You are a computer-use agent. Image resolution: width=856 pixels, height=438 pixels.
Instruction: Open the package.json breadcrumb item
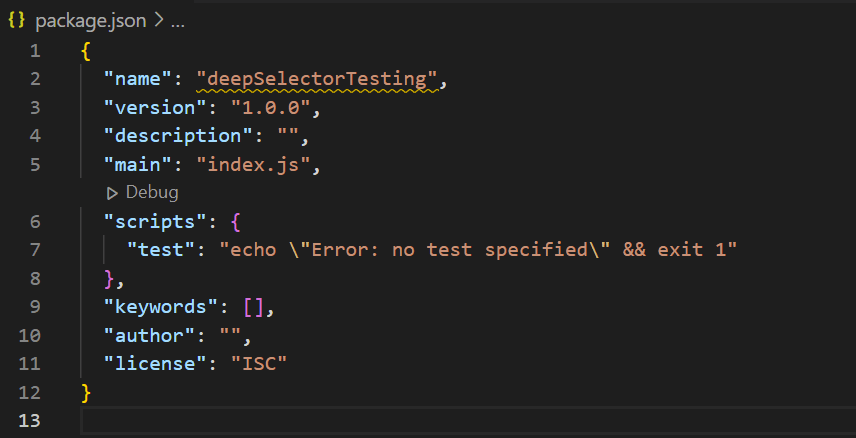[x=91, y=21]
